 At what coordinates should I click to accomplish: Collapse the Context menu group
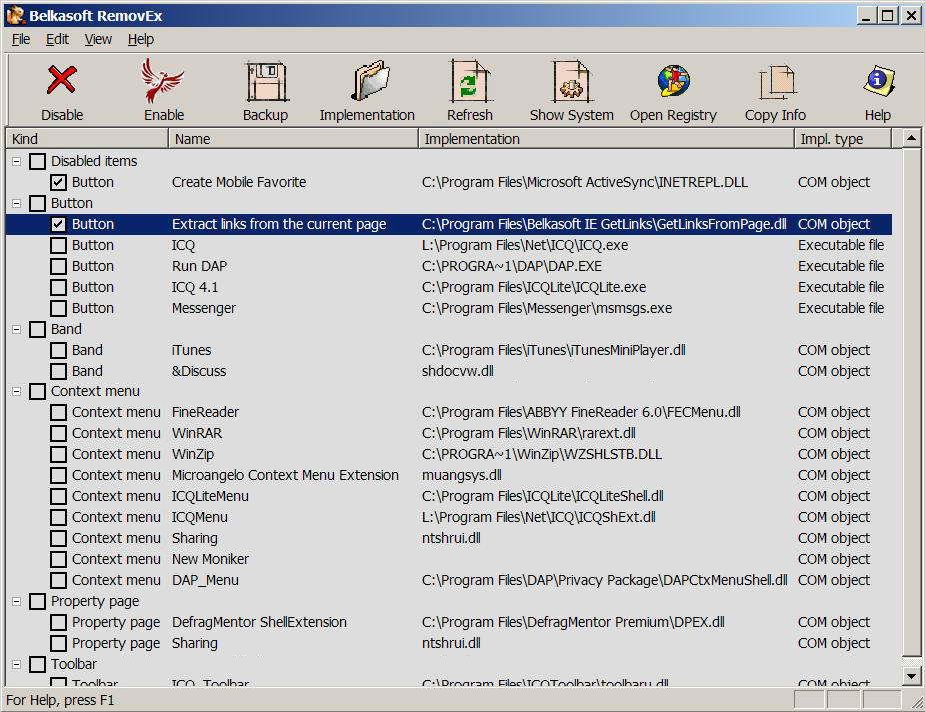click(17, 391)
